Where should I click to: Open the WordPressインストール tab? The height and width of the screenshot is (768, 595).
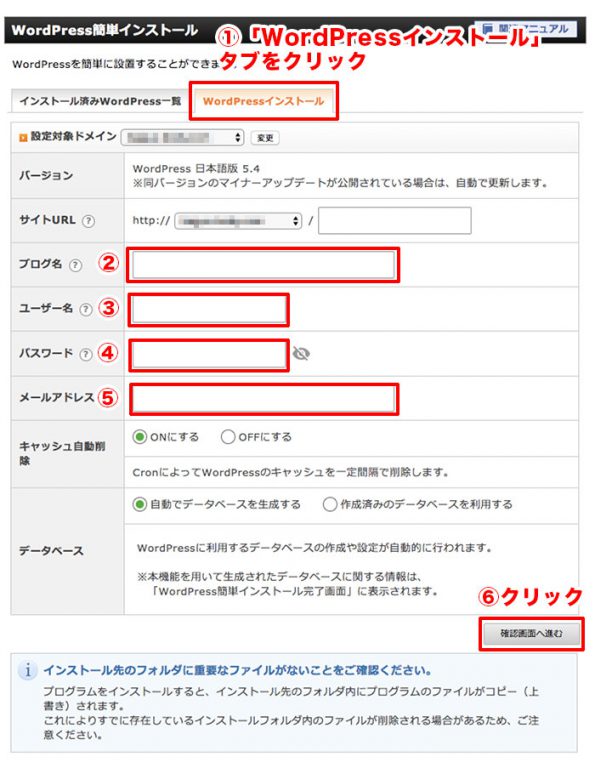pyautogui.click(x=263, y=101)
